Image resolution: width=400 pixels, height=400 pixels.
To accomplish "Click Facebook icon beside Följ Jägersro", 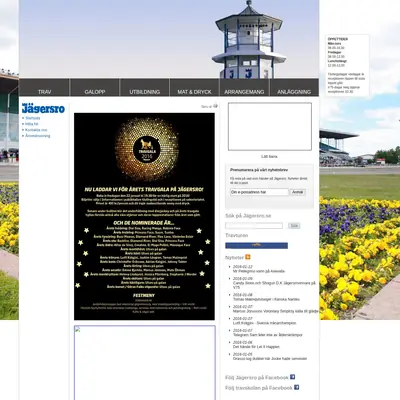I will tap(292, 377).
